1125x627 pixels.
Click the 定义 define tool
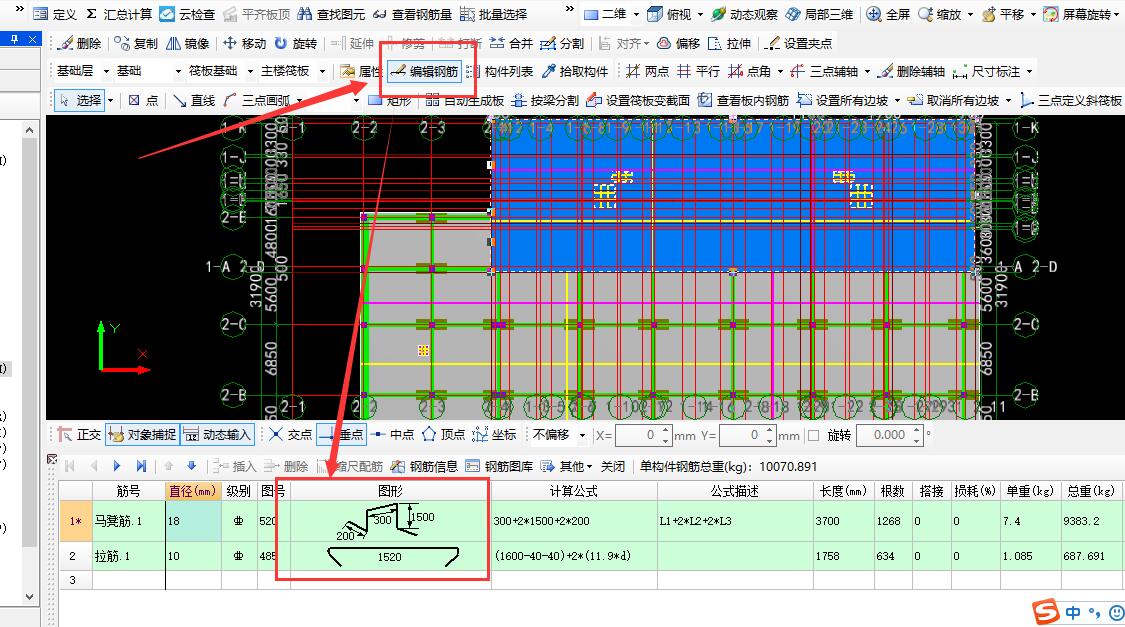pyautogui.click(x=55, y=14)
